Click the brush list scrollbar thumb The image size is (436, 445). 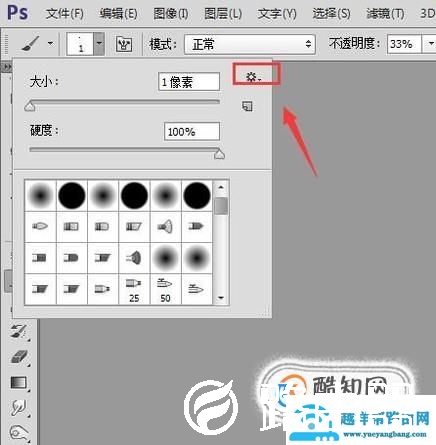(x=221, y=206)
